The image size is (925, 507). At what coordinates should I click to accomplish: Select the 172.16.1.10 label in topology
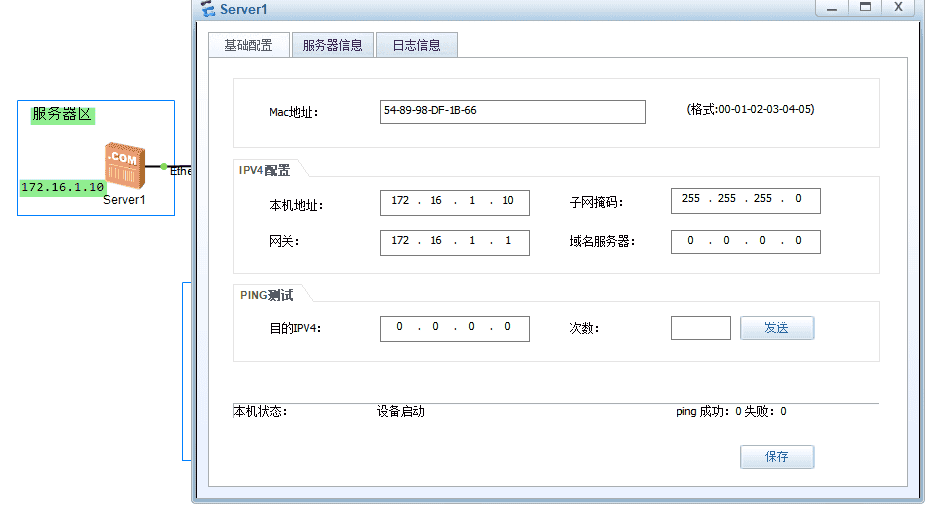click(x=63, y=187)
